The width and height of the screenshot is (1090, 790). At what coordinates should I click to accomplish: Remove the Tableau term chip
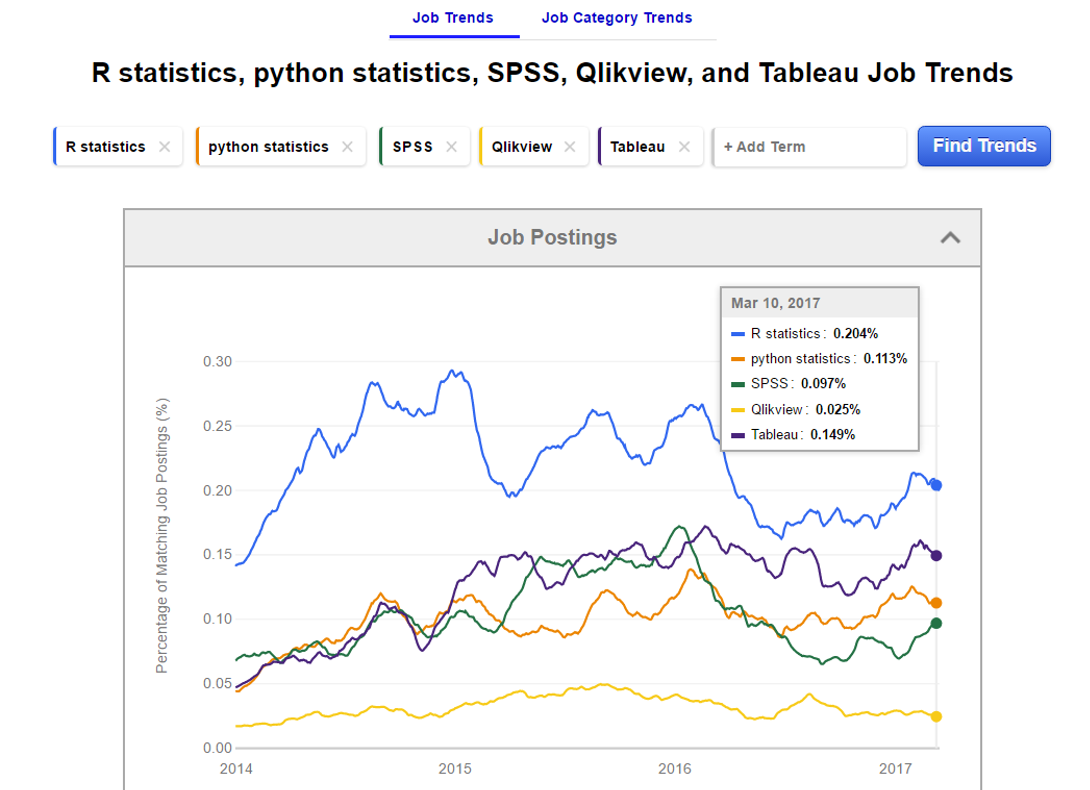click(x=686, y=146)
